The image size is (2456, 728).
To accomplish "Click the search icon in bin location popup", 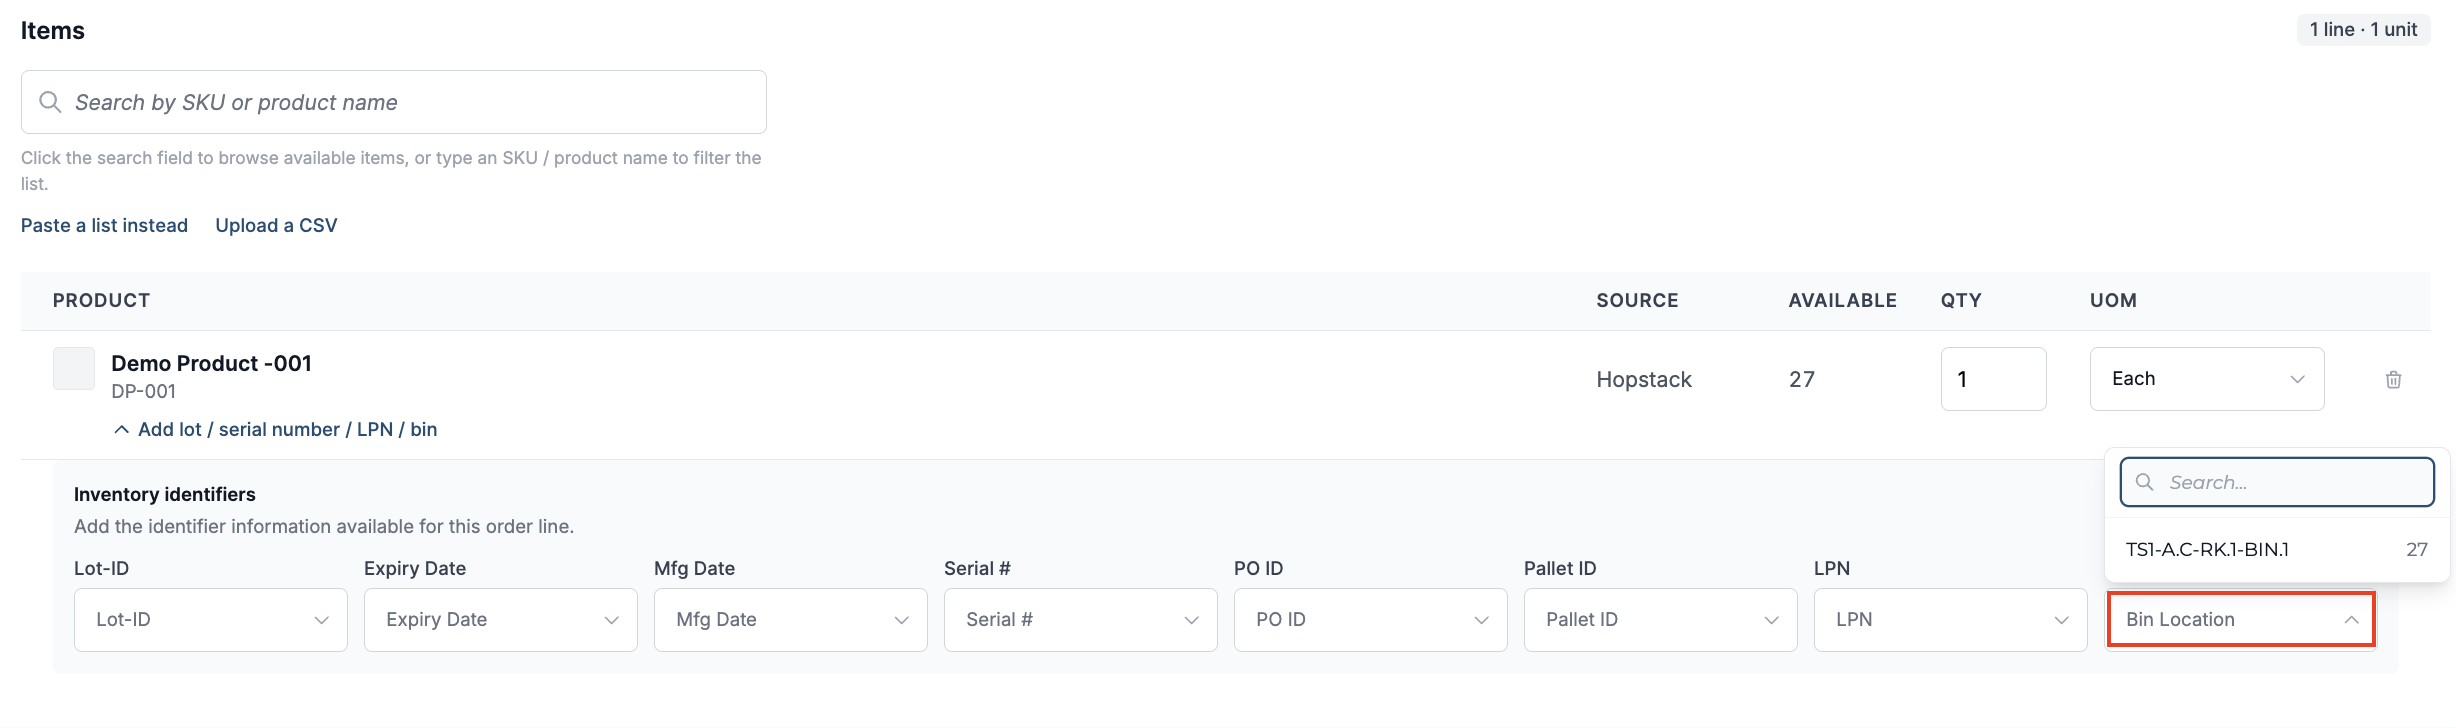I will point(2144,482).
